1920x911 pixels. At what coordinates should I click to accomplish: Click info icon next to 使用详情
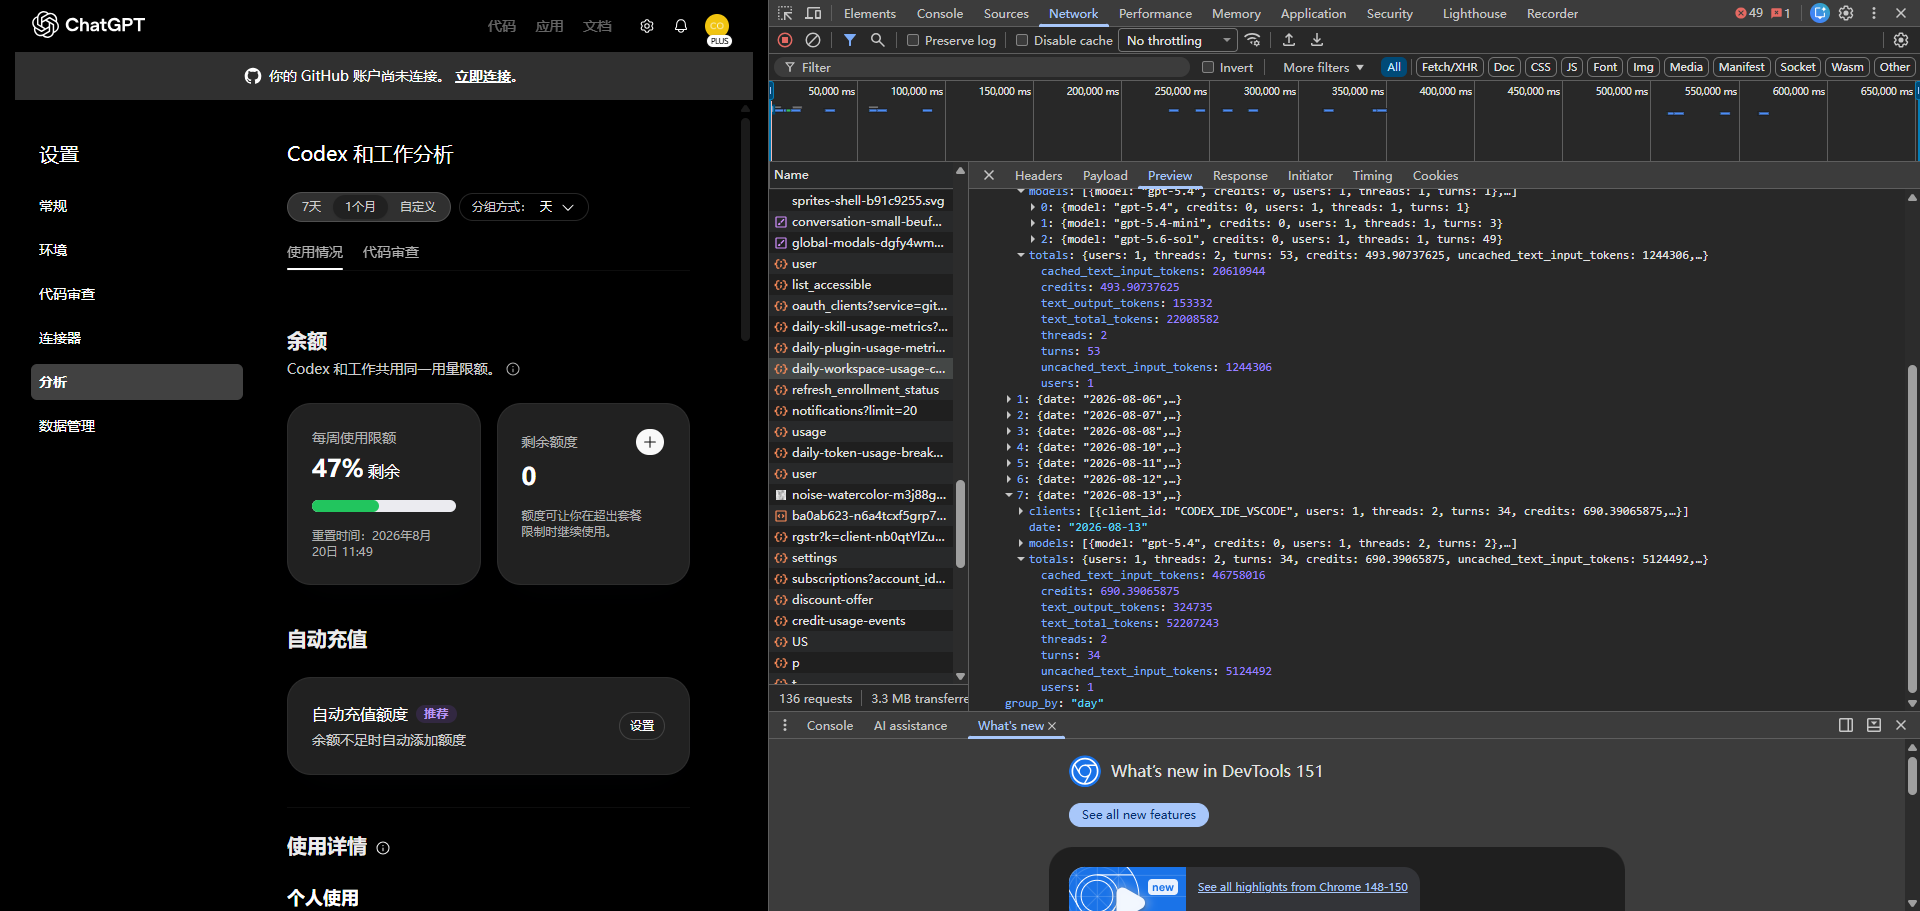(383, 848)
